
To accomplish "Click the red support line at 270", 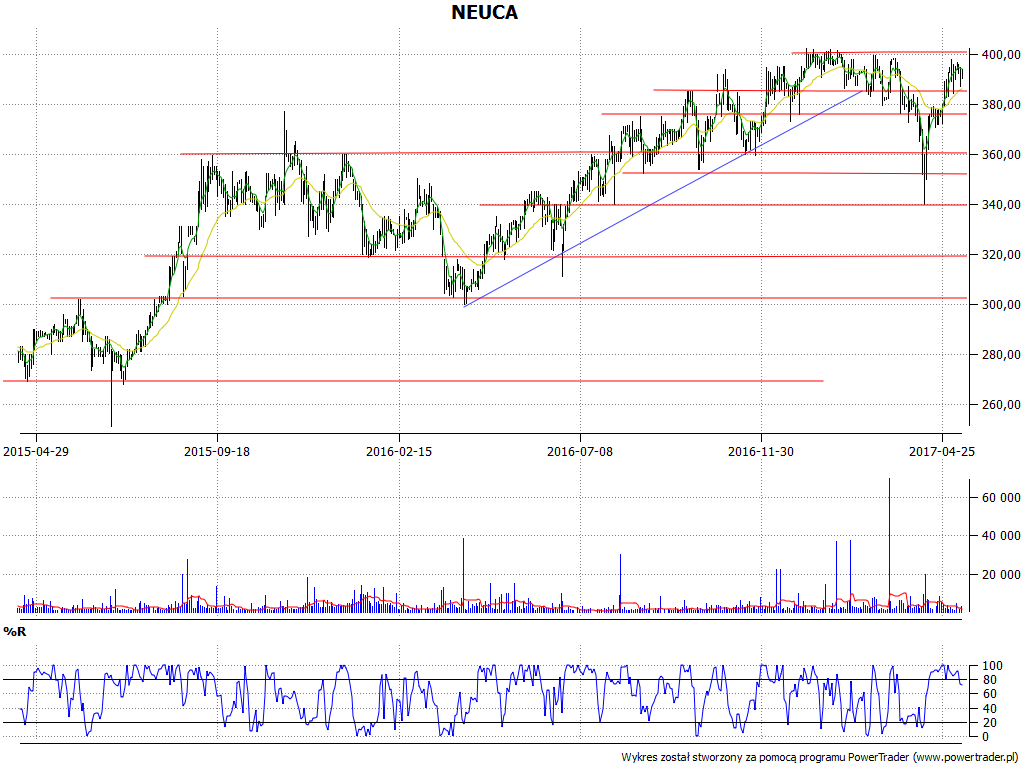I will [413, 381].
